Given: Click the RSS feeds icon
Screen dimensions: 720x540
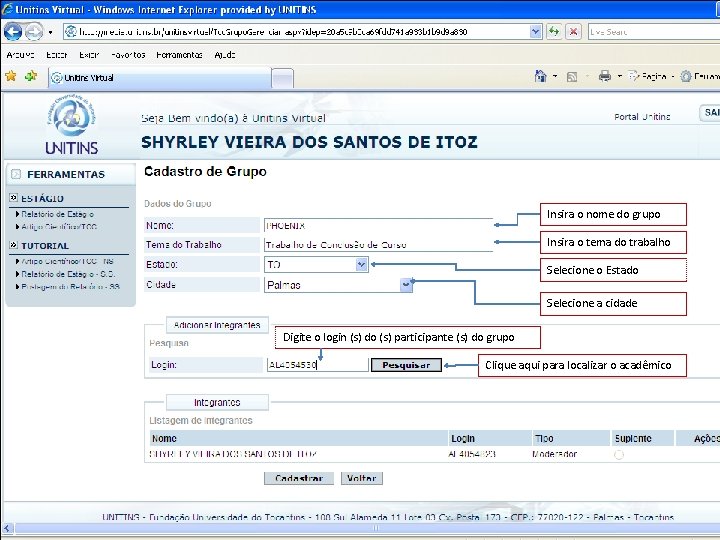Looking at the screenshot, I should click(x=572, y=77).
